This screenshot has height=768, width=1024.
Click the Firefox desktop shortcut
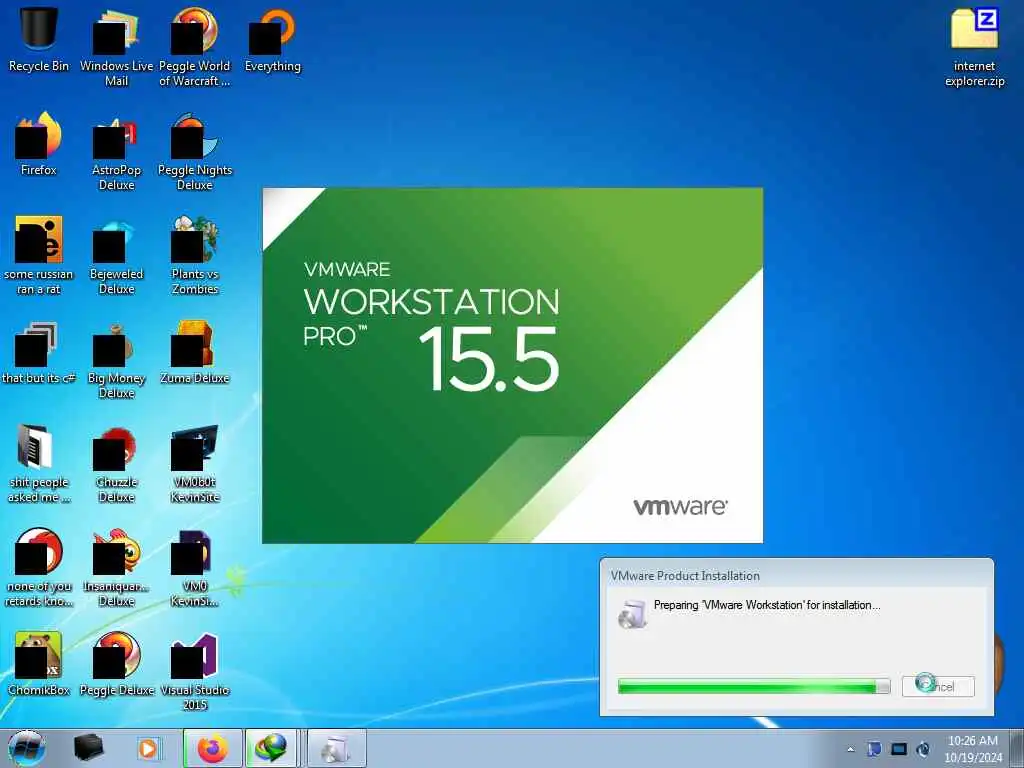point(39,144)
